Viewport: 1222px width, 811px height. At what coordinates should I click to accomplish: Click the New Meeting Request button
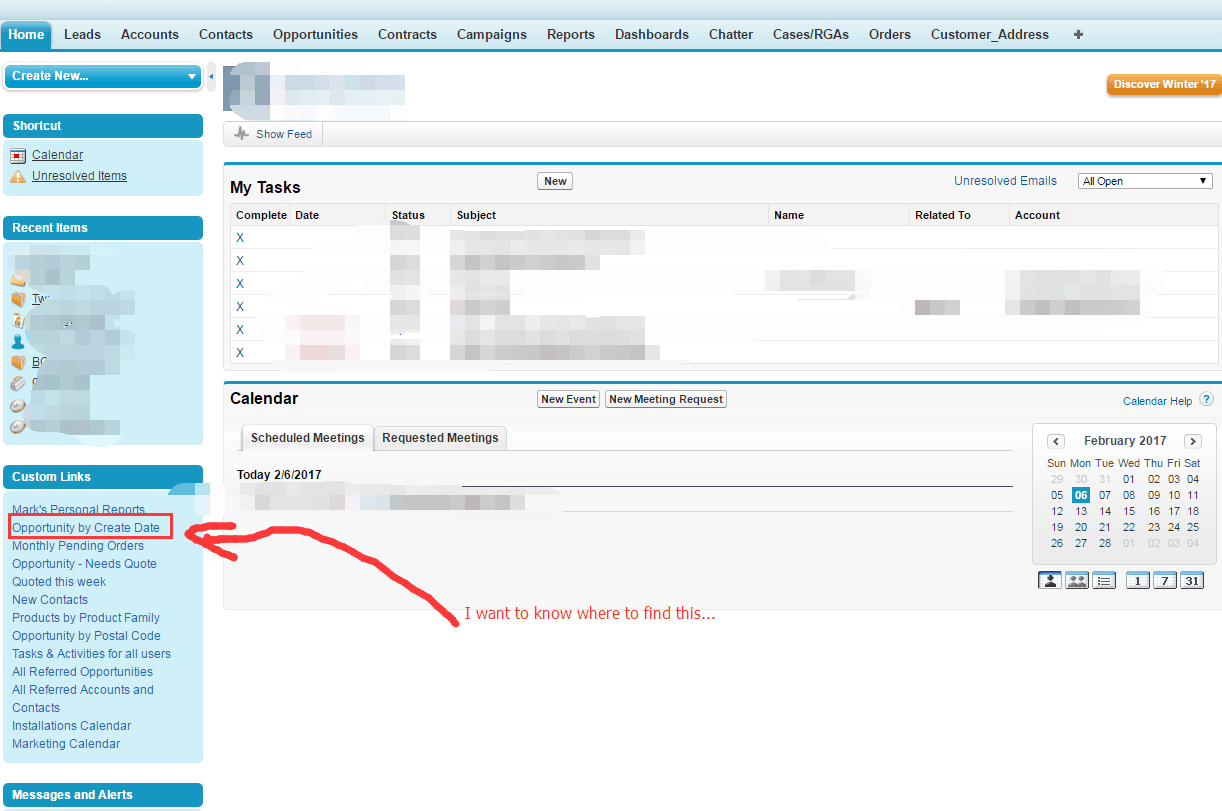coord(666,399)
